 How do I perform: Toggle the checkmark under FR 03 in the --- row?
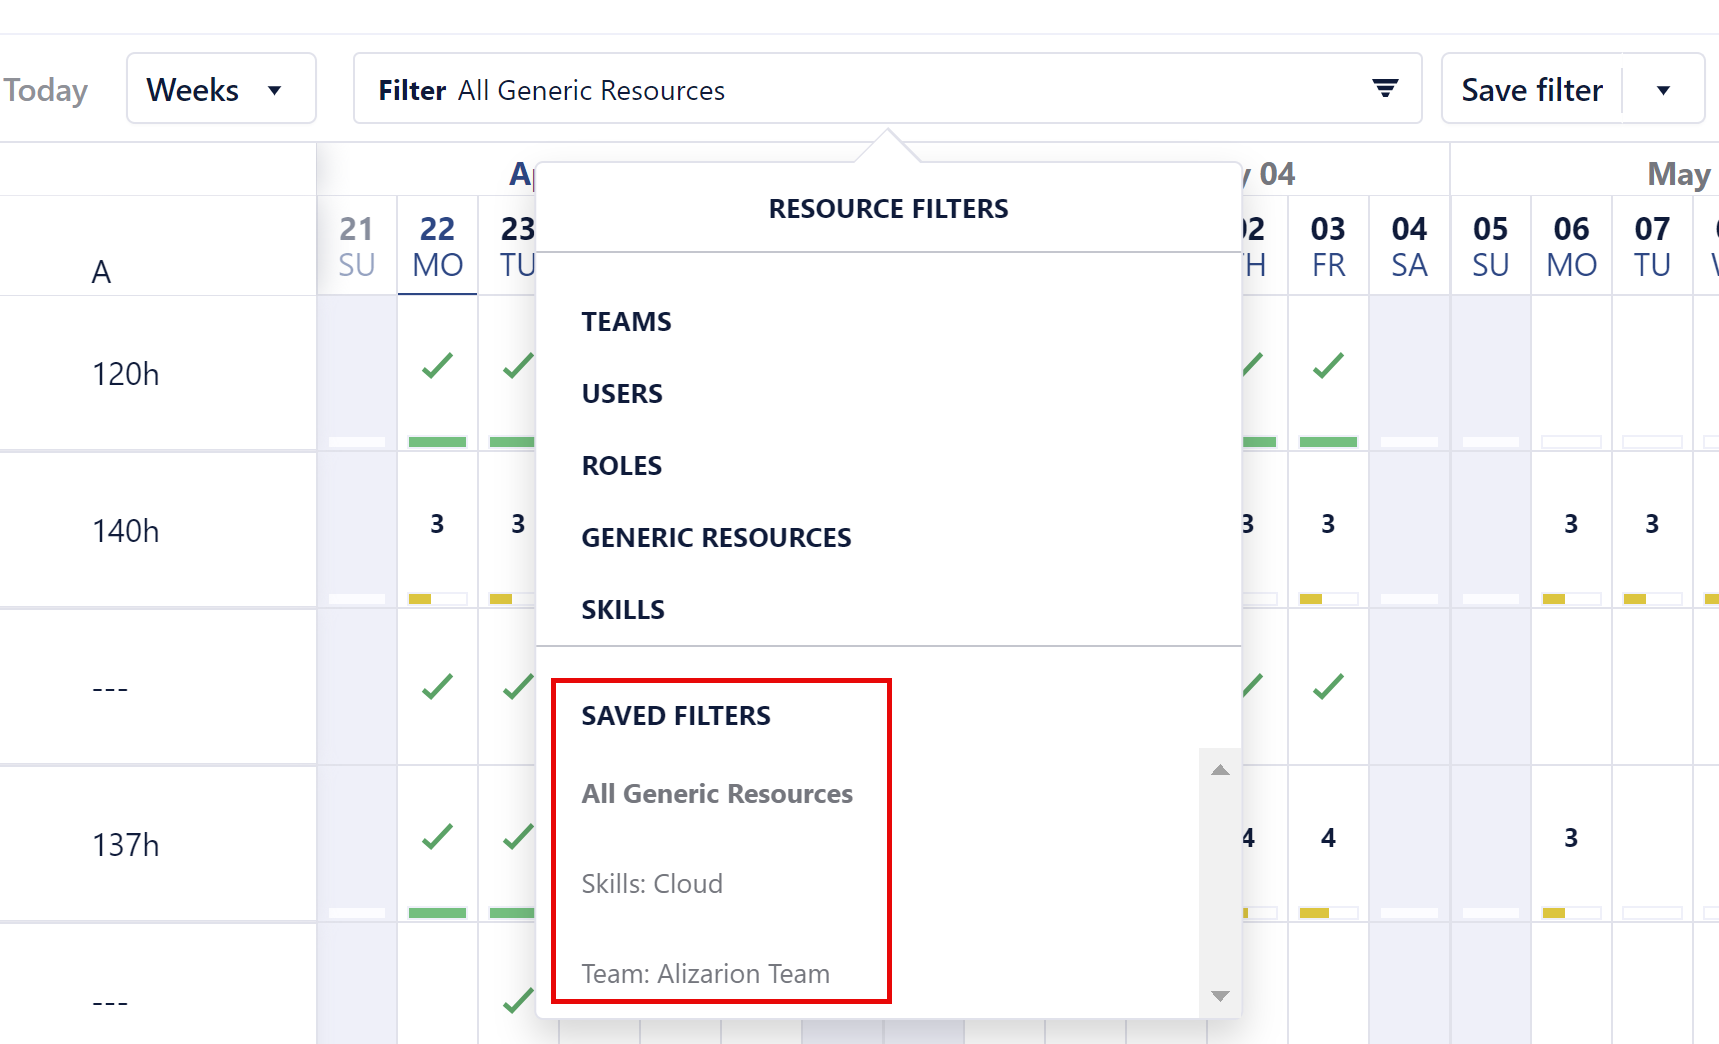pyautogui.click(x=1327, y=687)
